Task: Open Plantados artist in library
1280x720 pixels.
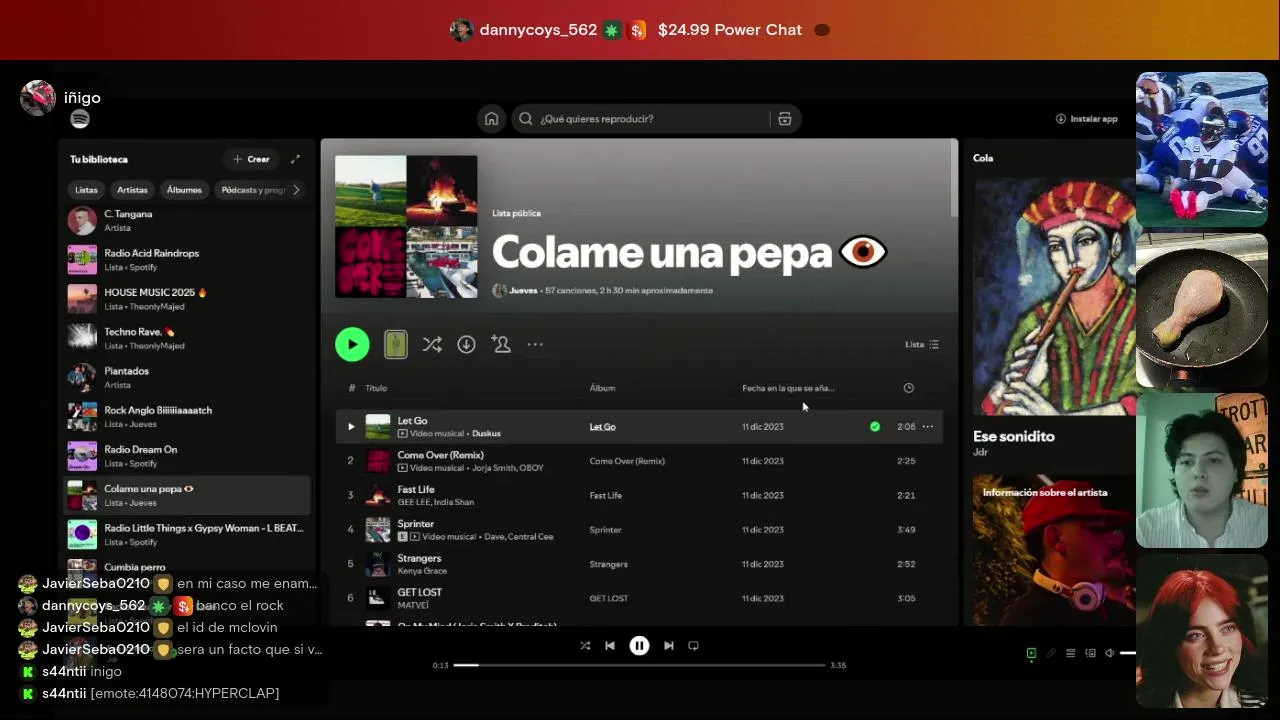Action: click(x=188, y=377)
